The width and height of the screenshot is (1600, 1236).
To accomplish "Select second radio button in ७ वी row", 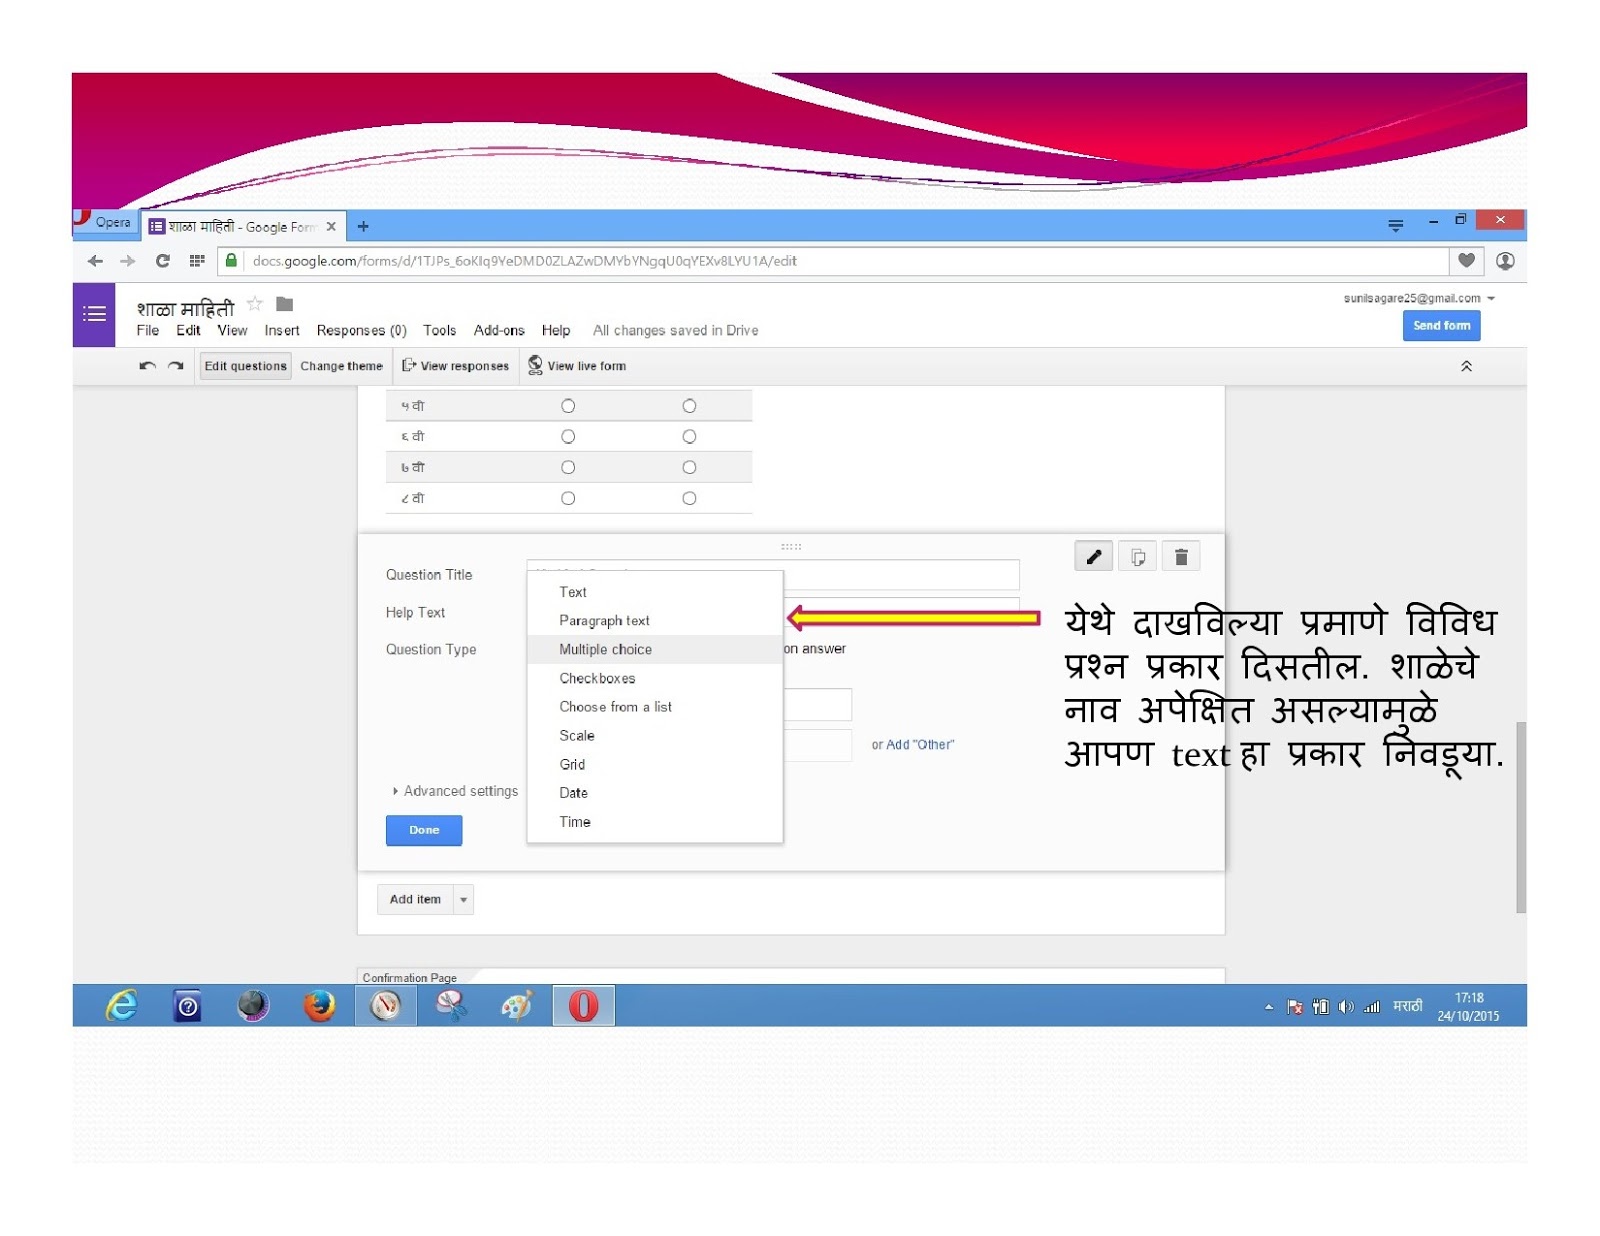I will 689,467.
